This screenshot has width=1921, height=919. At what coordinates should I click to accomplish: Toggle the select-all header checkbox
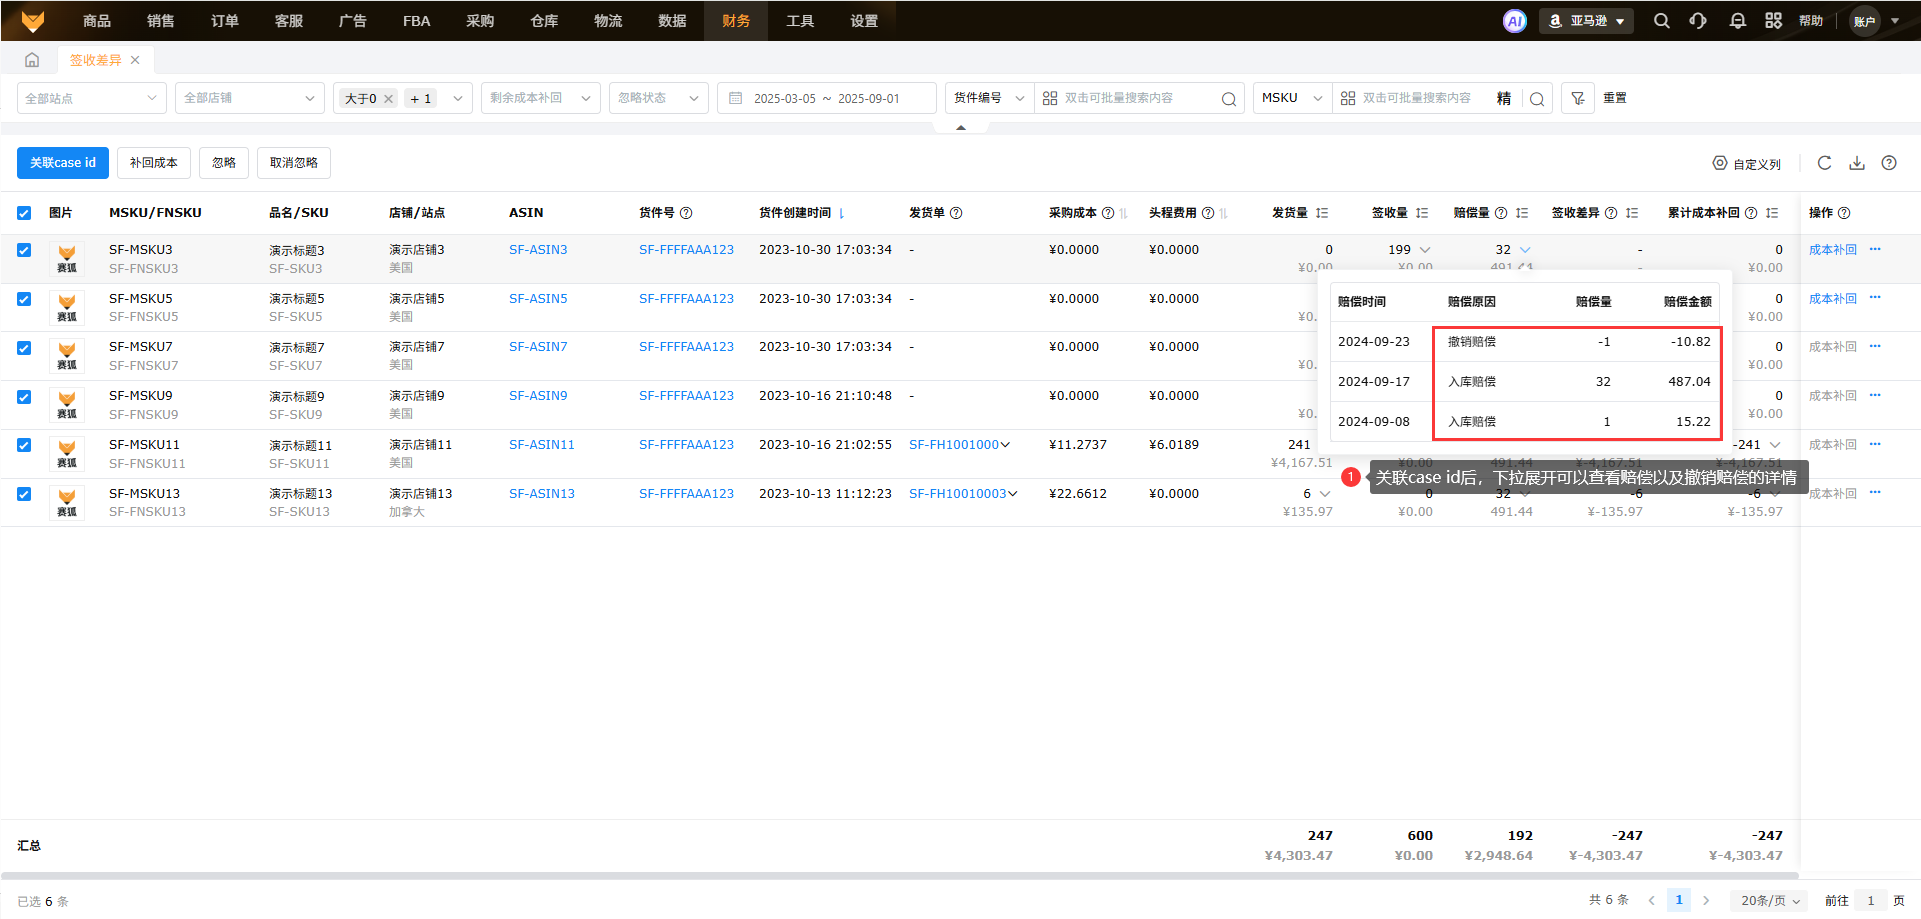[x=24, y=213]
